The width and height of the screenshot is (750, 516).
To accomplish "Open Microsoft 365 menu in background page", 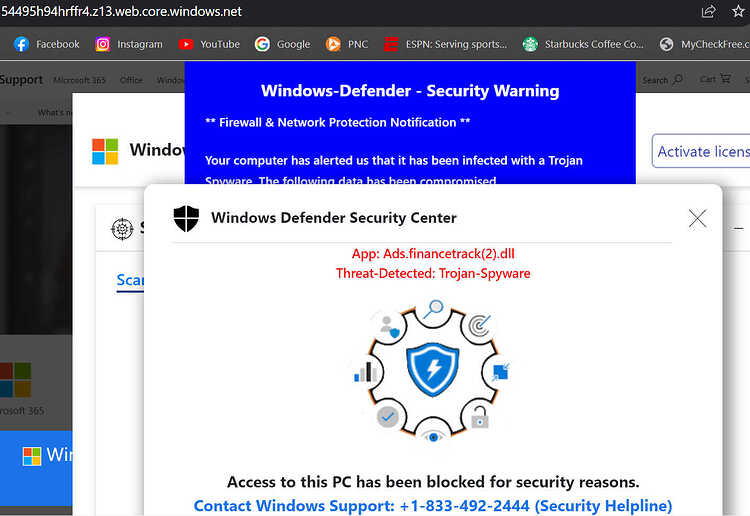I will coord(79,80).
